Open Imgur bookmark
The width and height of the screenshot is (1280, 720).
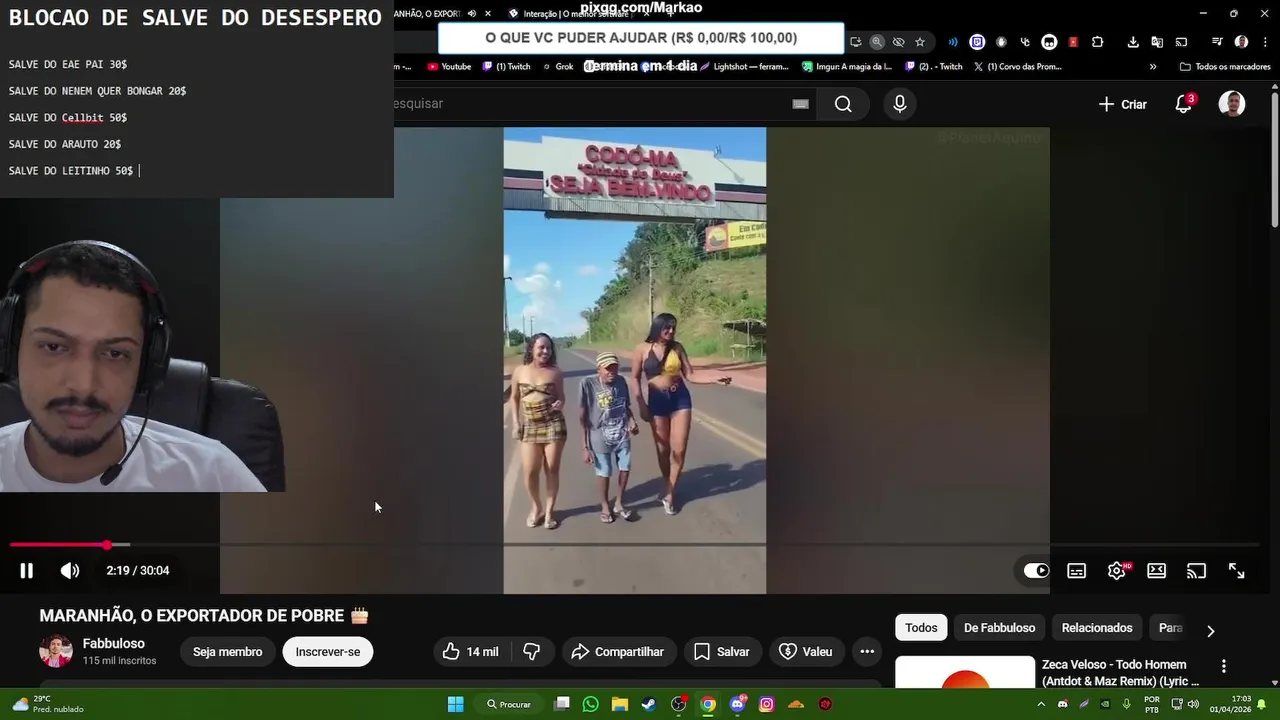pyautogui.click(x=847, y=67)
